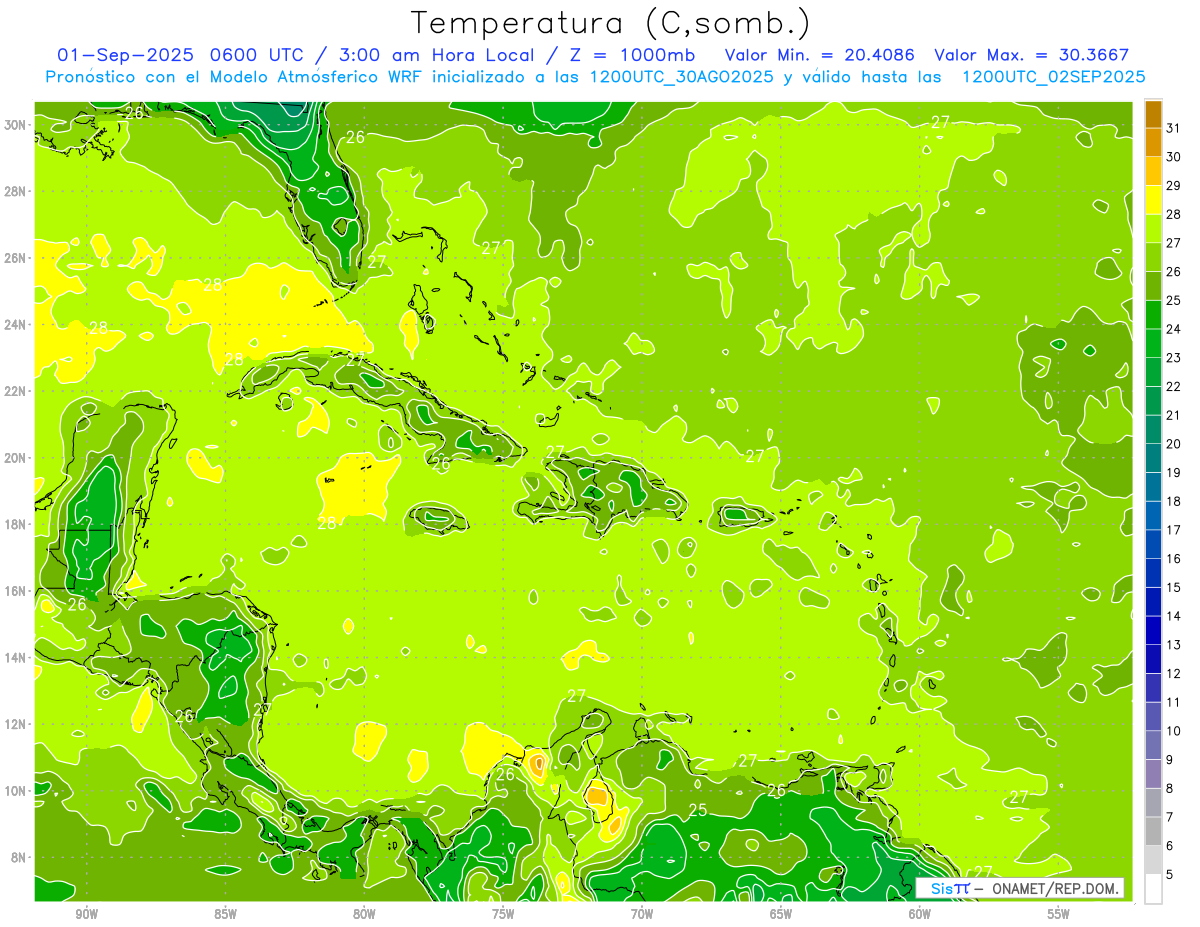This screenshot has width=1200, height=927.
Task: Click legend value '22' on the color scale
Action: click(x=1174, y=386)
